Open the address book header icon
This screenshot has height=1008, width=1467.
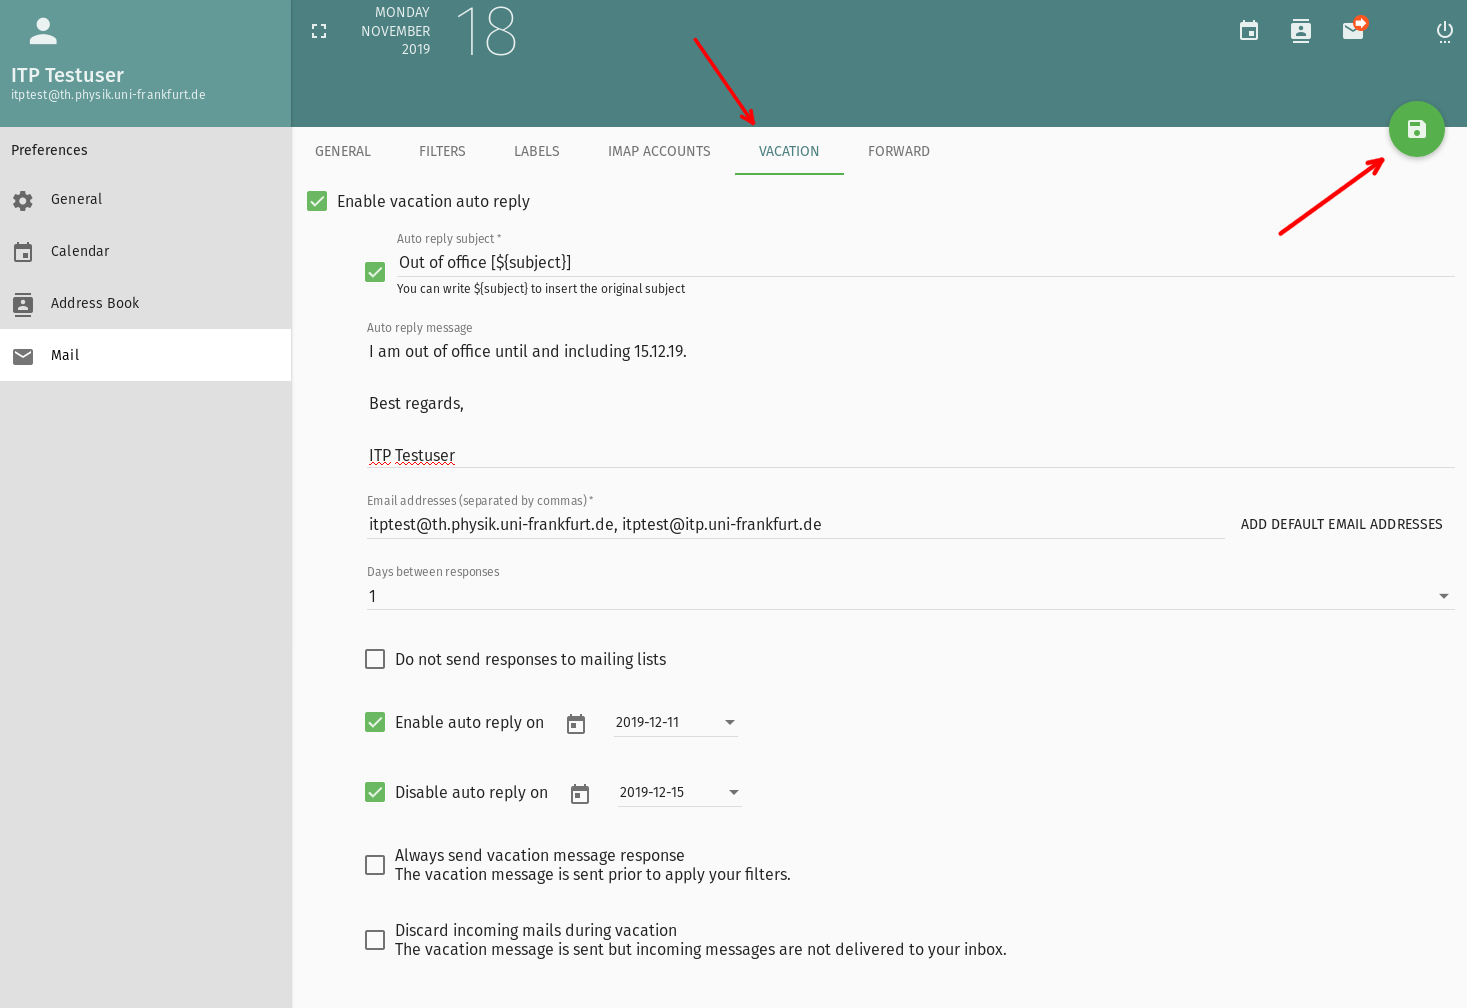1300,31
